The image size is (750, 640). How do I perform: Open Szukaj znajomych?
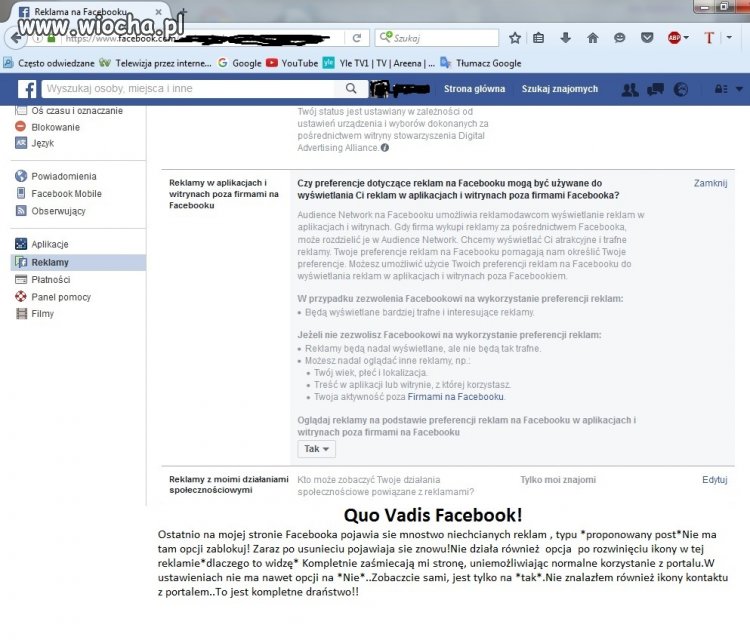click(x=560, y=89)
